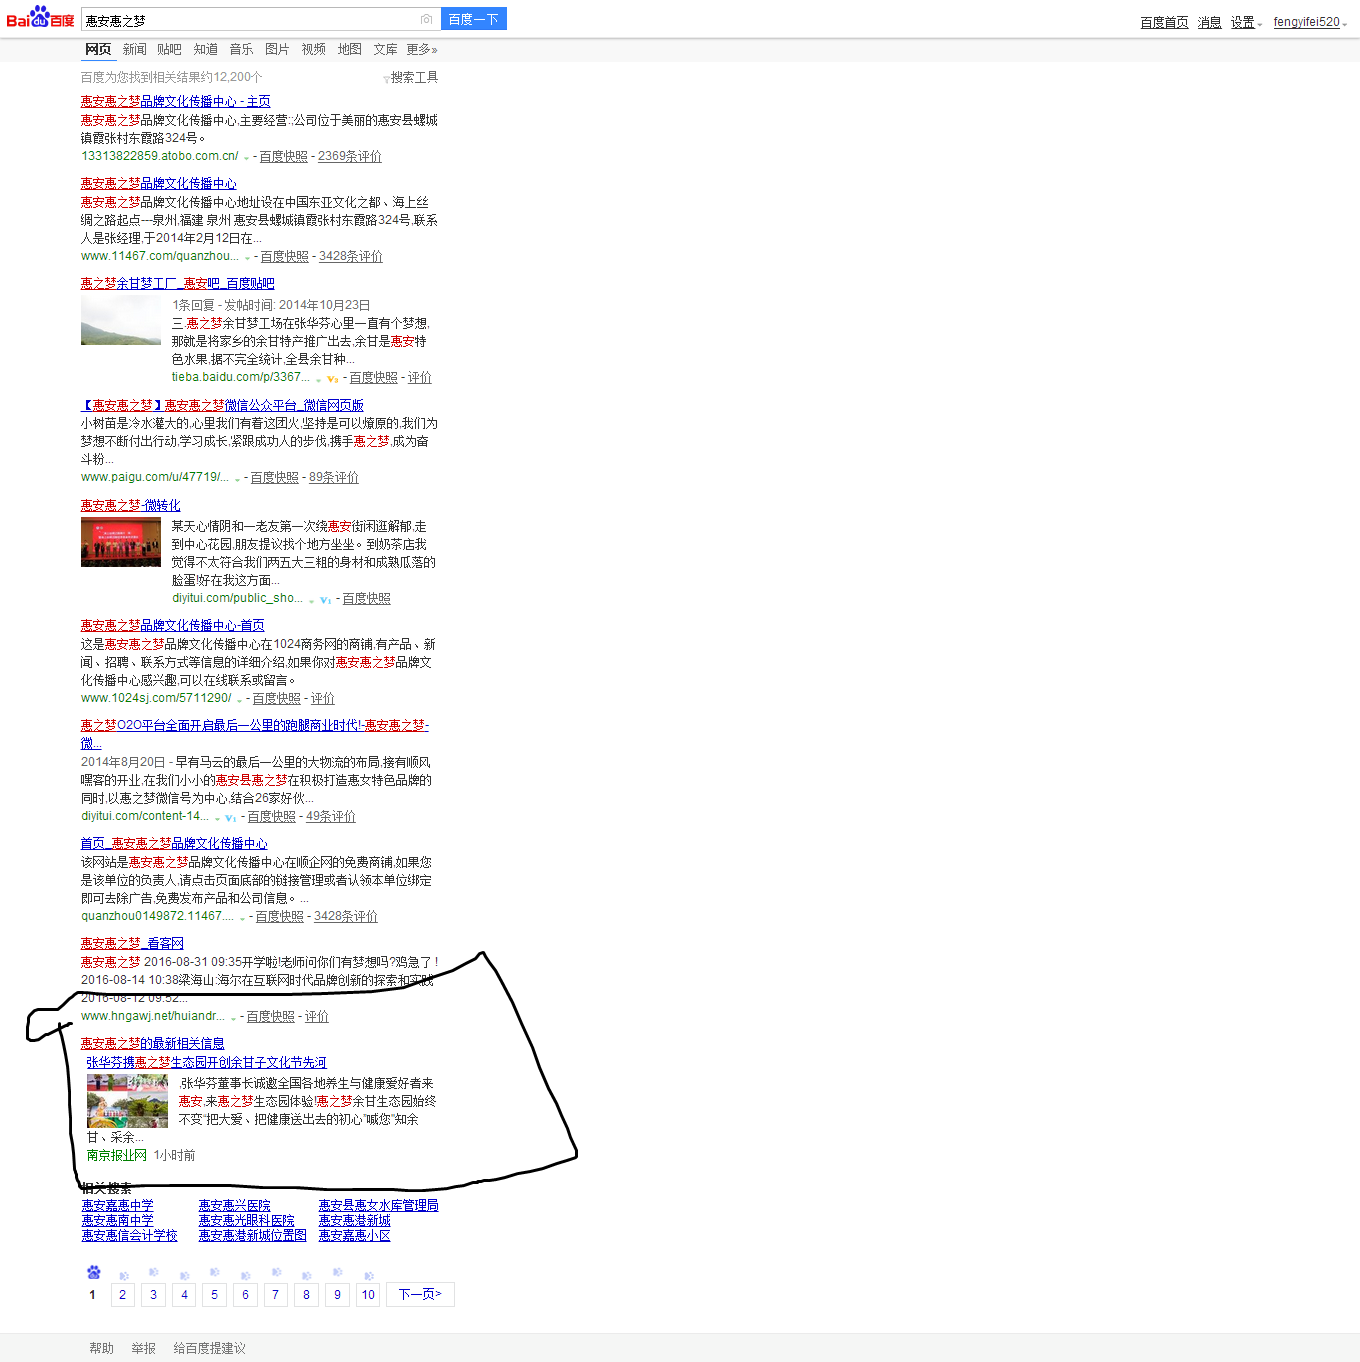Open 89条评价 reviews link
Viewport: 1360px width, 1362px height.
[x=334, y=478]
